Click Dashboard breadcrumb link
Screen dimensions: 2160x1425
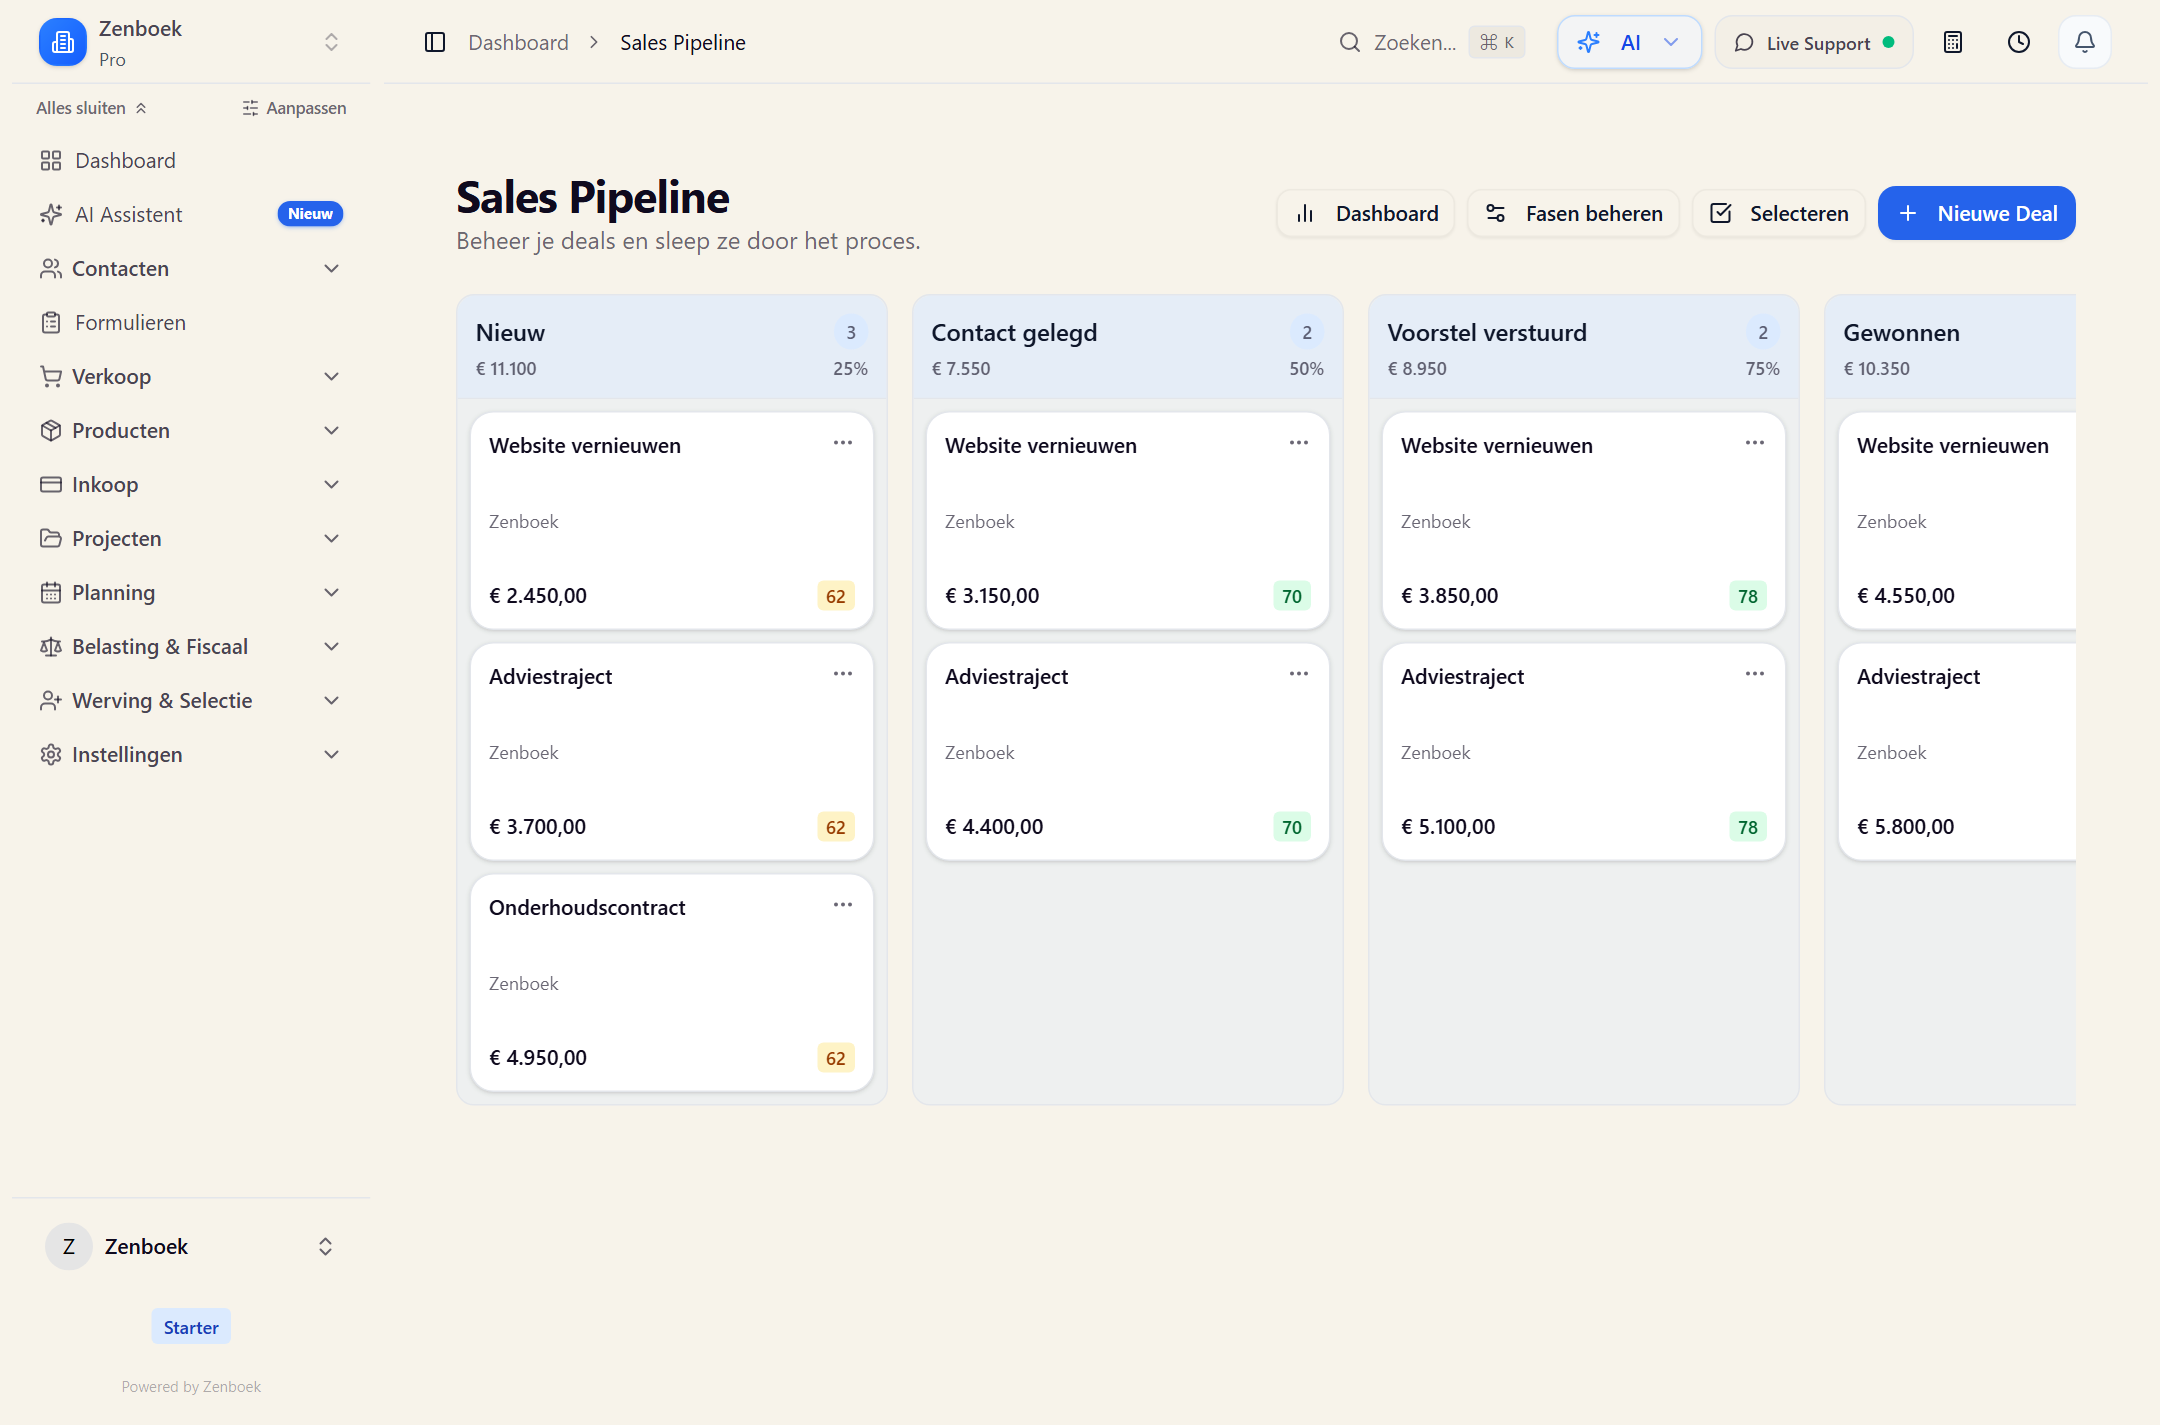tap(518, 42)
